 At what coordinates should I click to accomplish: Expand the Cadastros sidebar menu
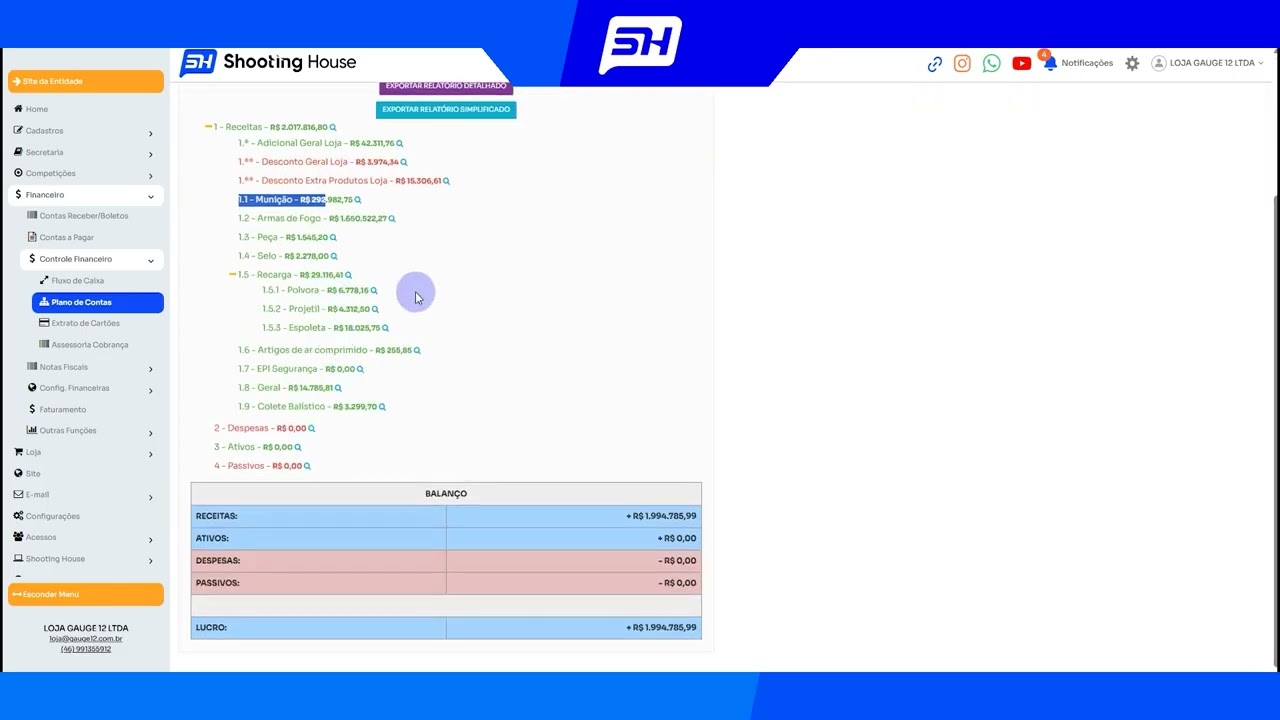coord(85,131)
